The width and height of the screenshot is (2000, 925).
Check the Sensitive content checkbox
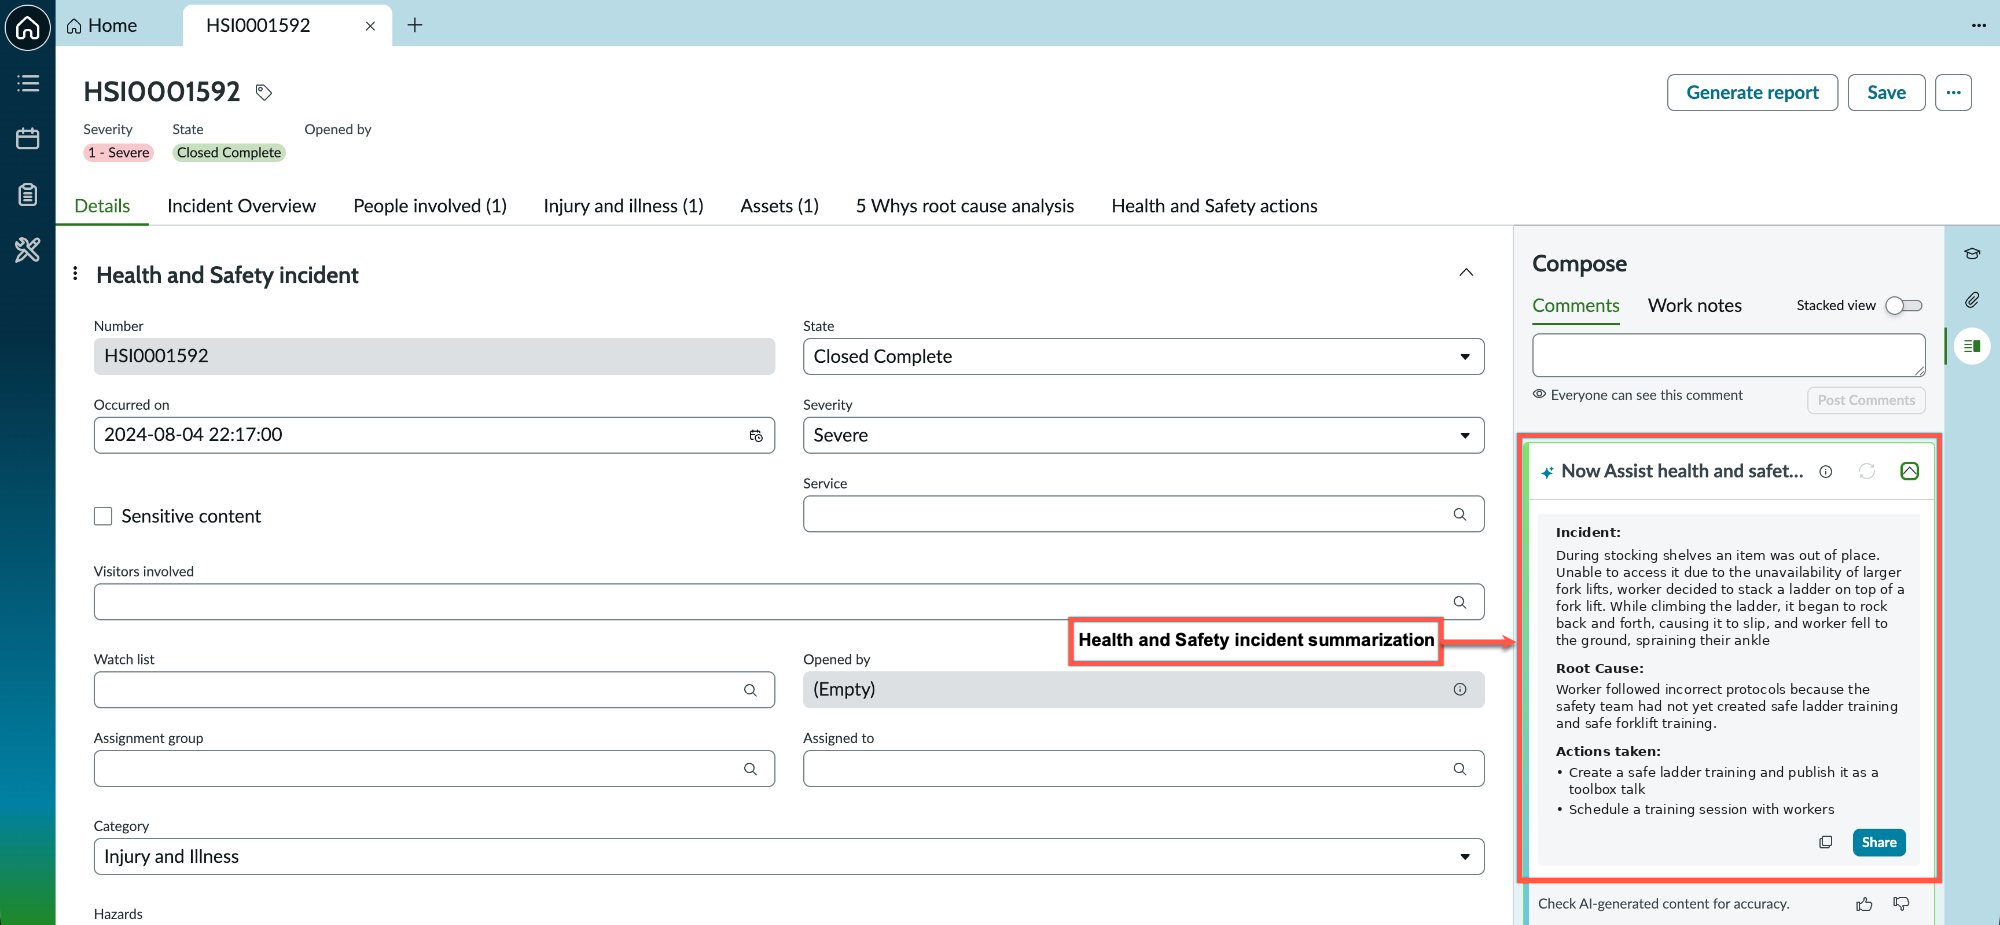coord(103,516)
